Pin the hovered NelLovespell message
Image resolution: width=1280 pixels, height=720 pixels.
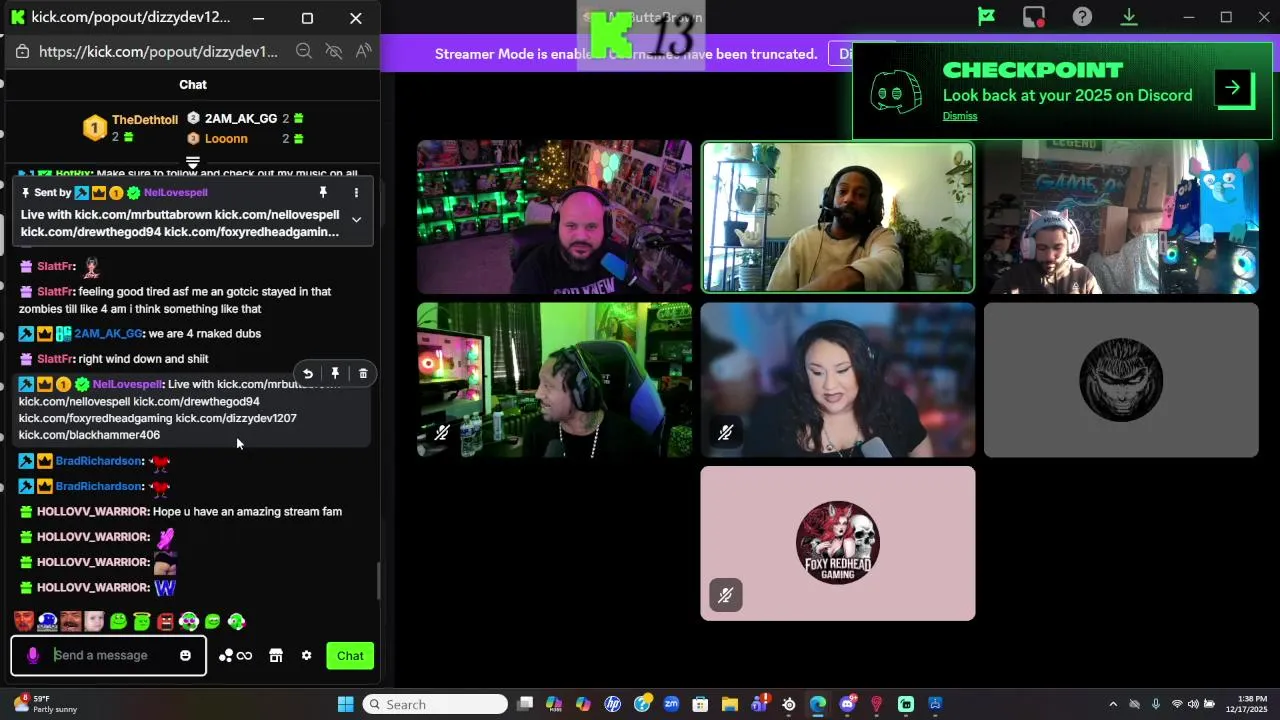click(x=335, y=374)
